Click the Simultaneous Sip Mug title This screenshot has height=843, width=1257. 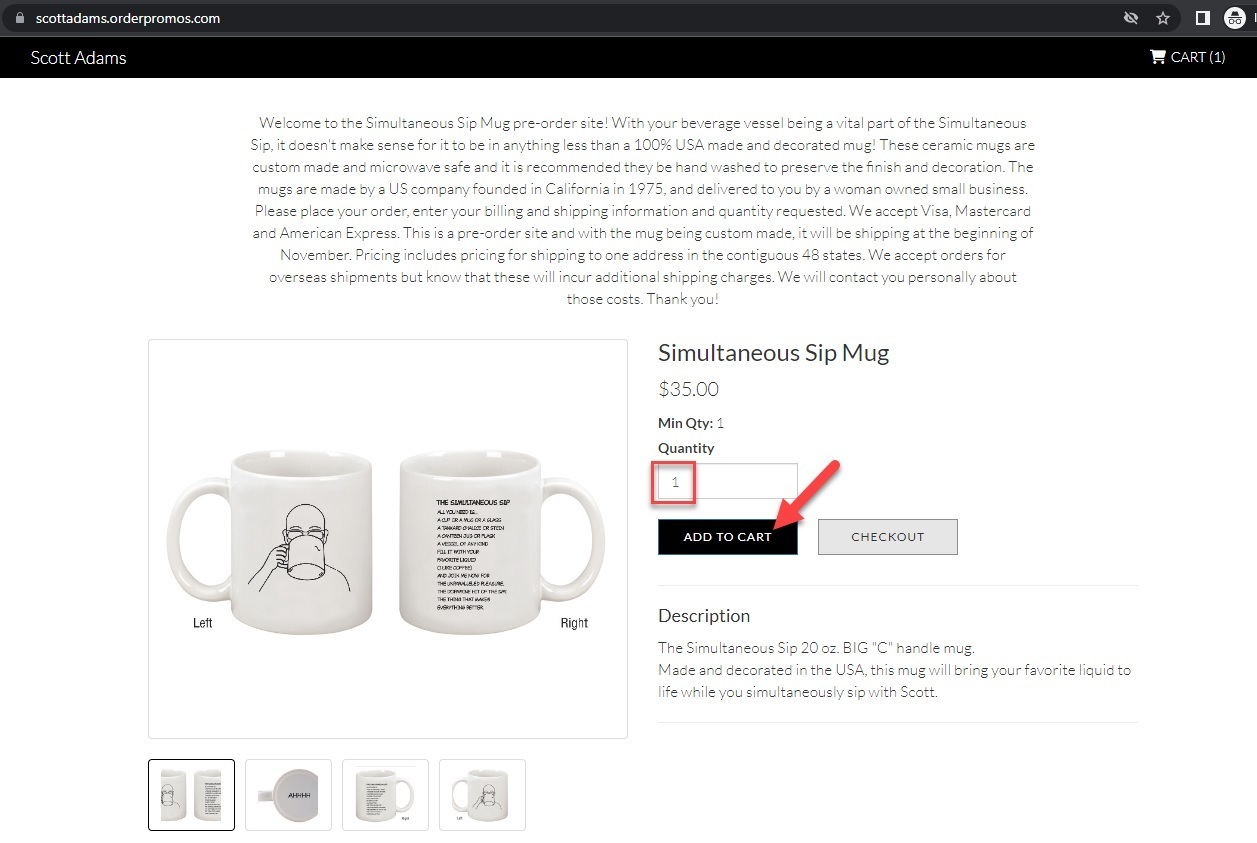pyautogui.click(x=773, y=352)
